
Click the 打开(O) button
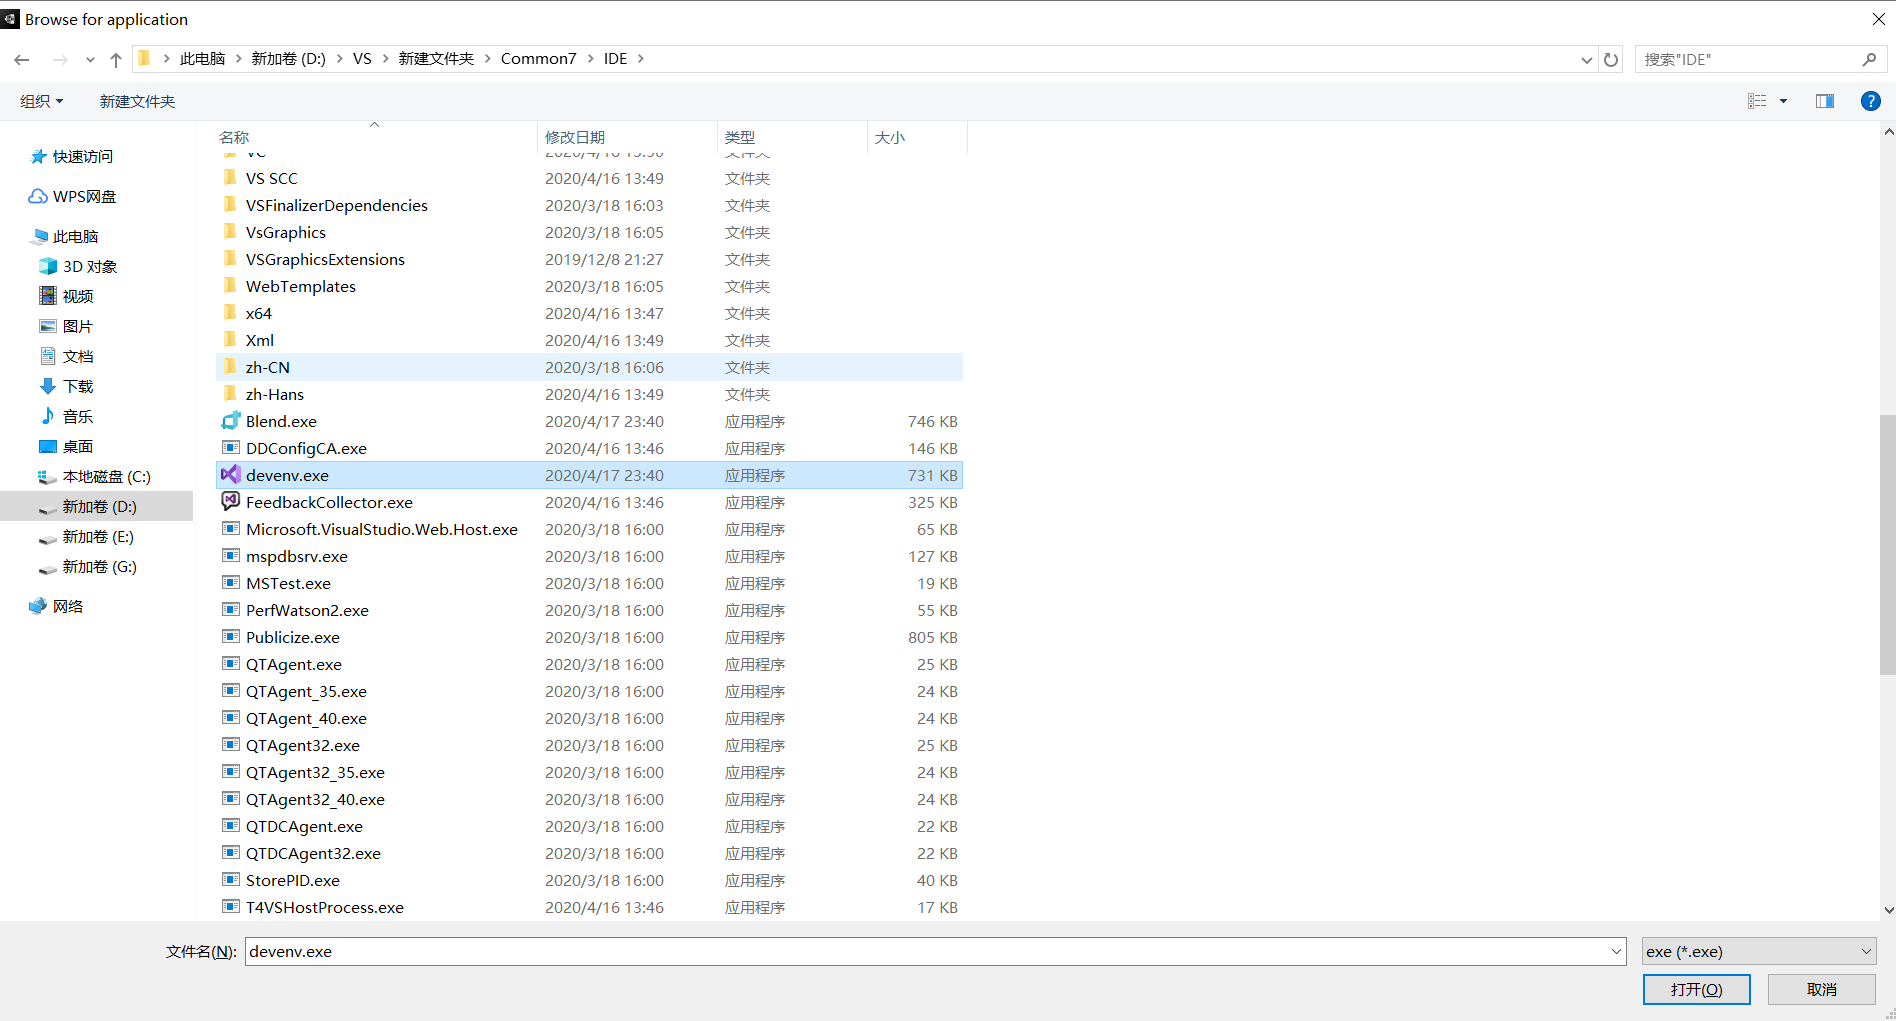(x=1696, y=989)
